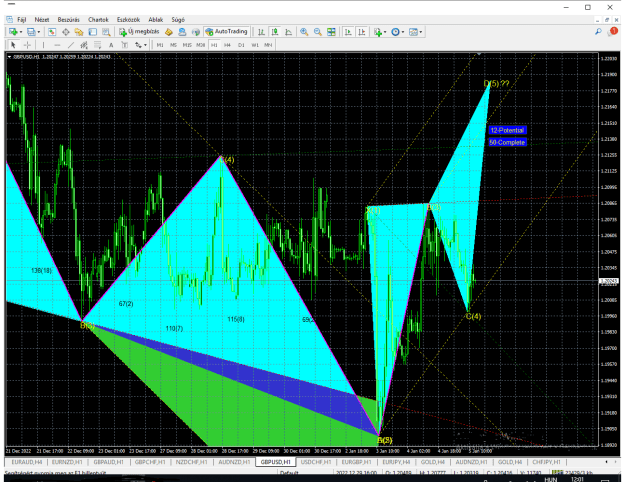This screenshot has height=482, width=625.
Task: Open the Chartok menu
Action: click(x=98, y=19)
